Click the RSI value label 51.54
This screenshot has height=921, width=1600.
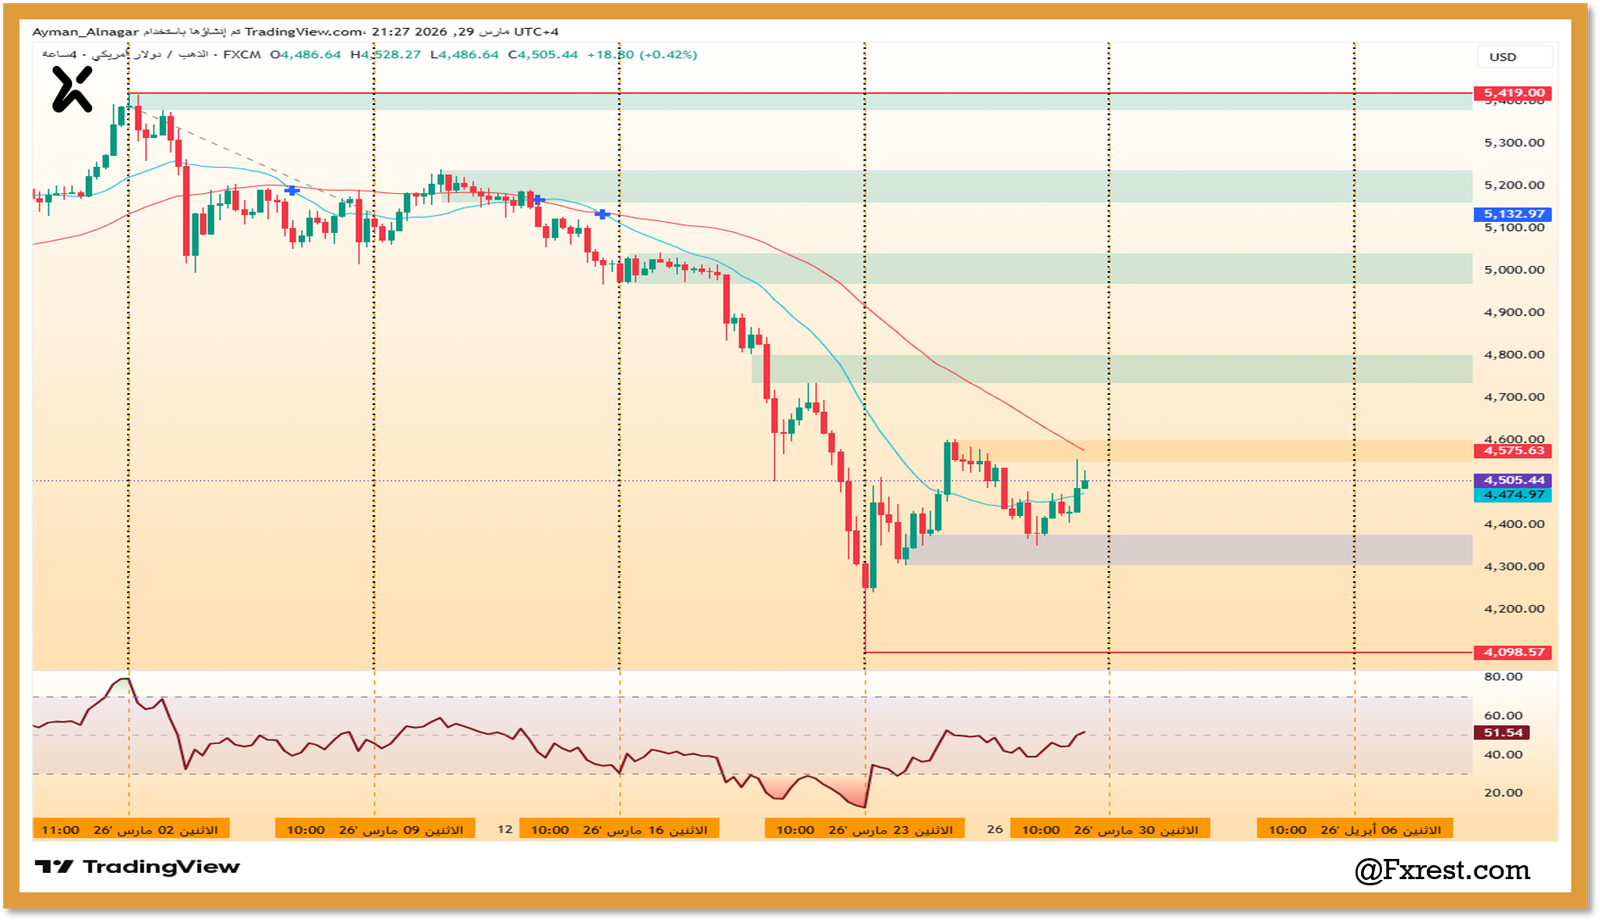click(1502, 733)
